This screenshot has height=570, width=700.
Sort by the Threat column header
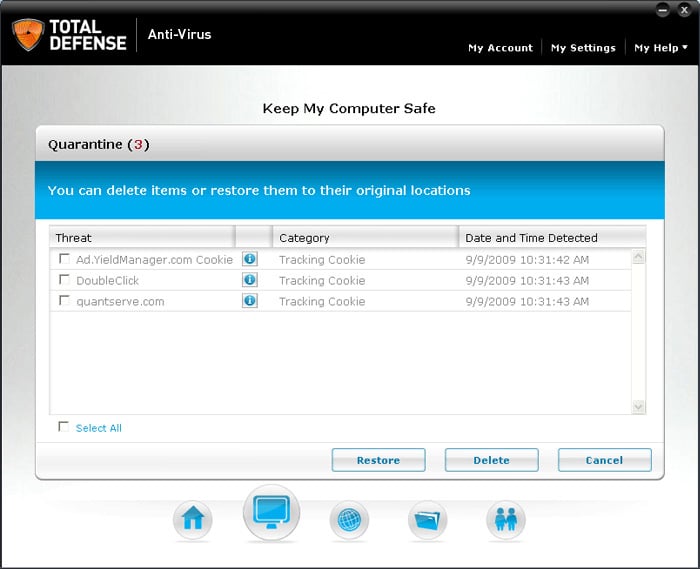pos(142,237)
